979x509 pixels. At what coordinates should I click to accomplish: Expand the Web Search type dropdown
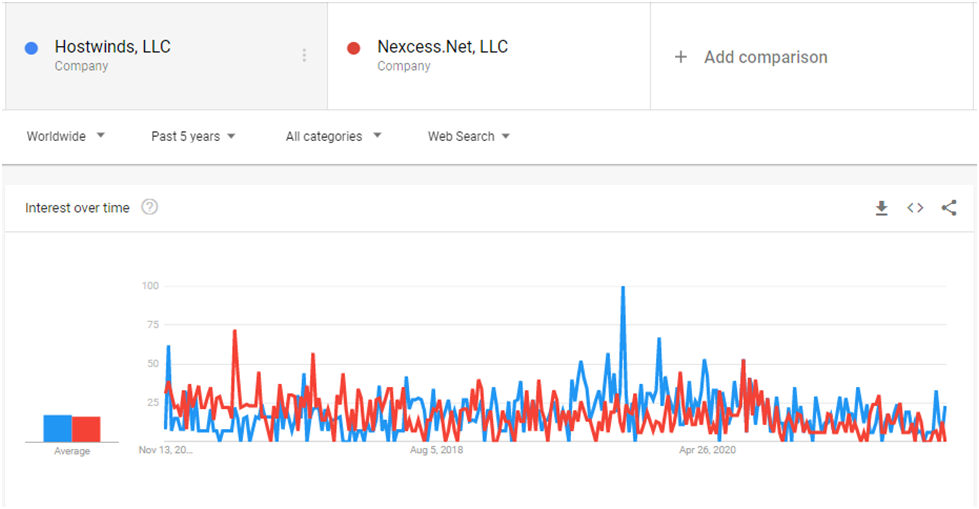click(x=469, y=136)
